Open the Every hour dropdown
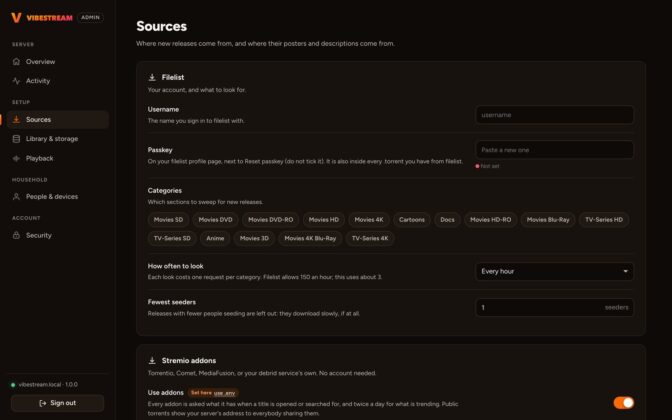 pyautogui.click(x=555, y=271)
